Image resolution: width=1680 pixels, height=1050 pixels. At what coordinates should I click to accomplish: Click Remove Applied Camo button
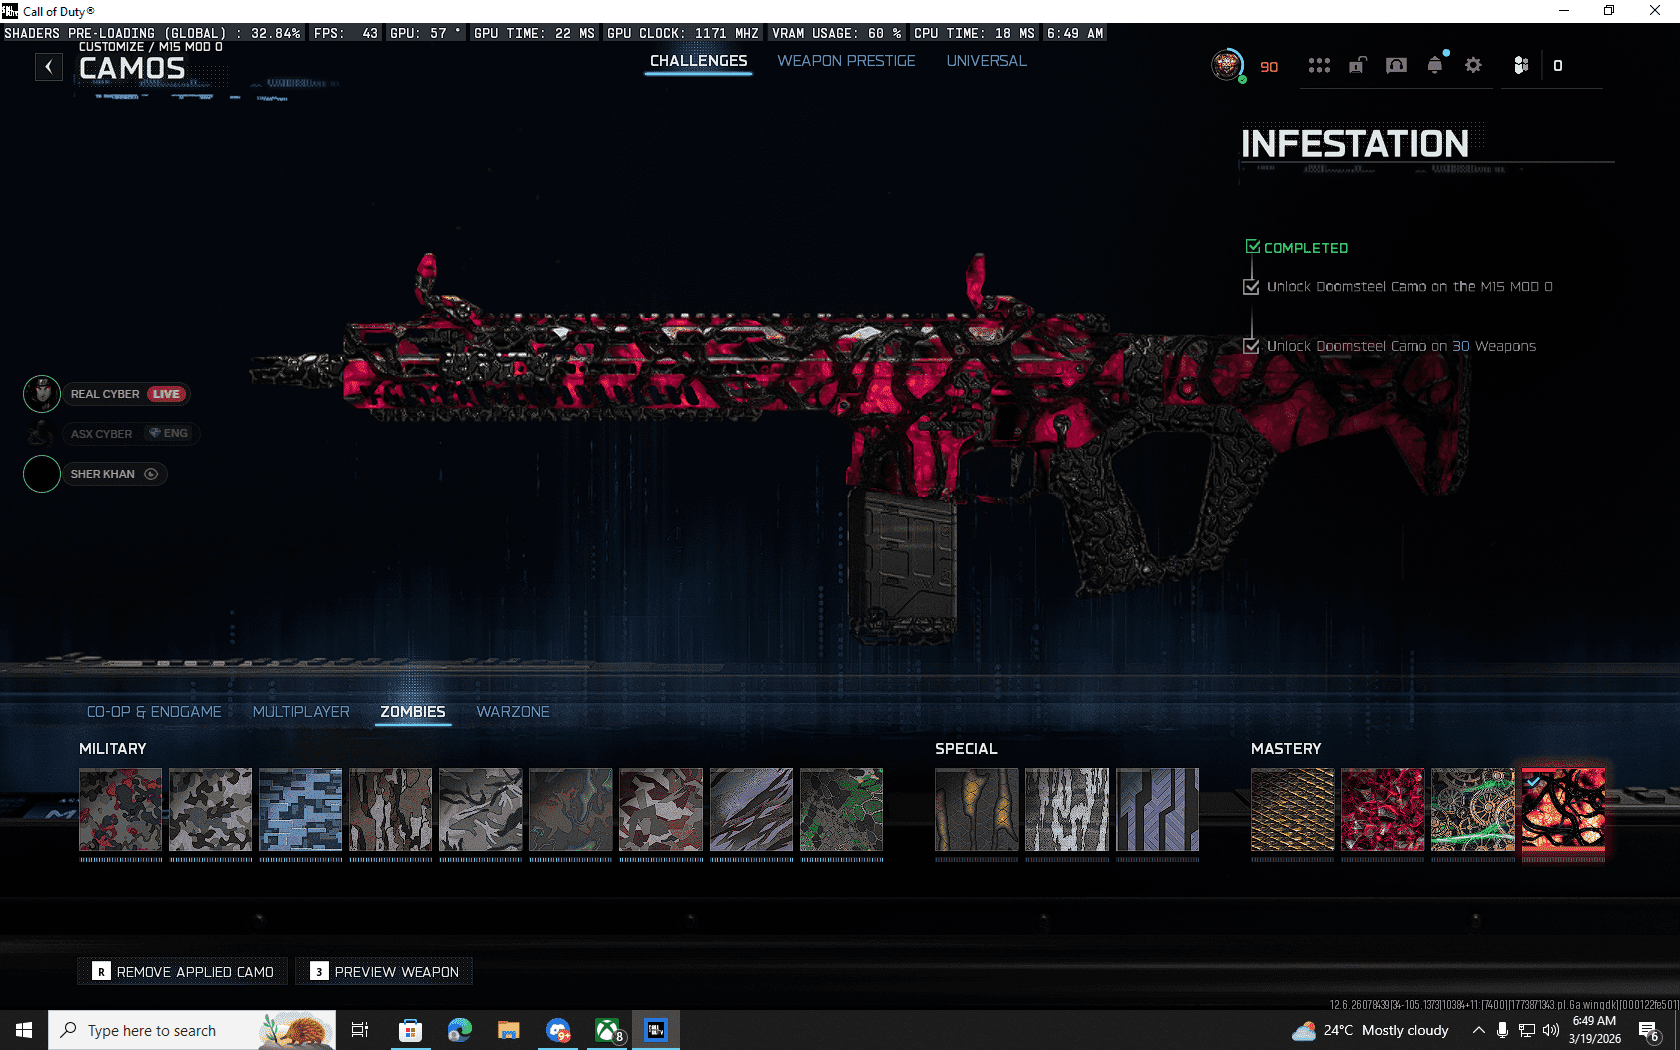tap(183, 972)
